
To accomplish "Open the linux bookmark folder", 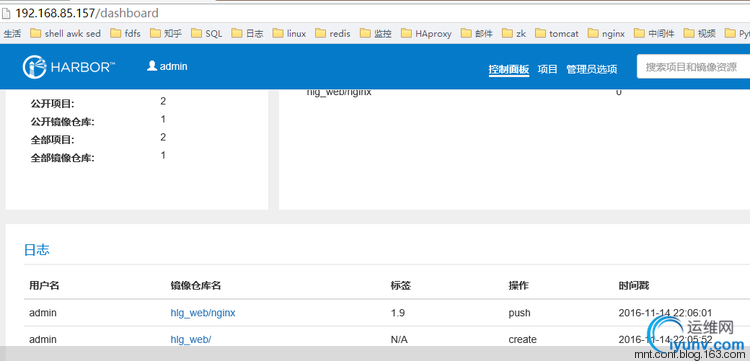I will (289, 33).
